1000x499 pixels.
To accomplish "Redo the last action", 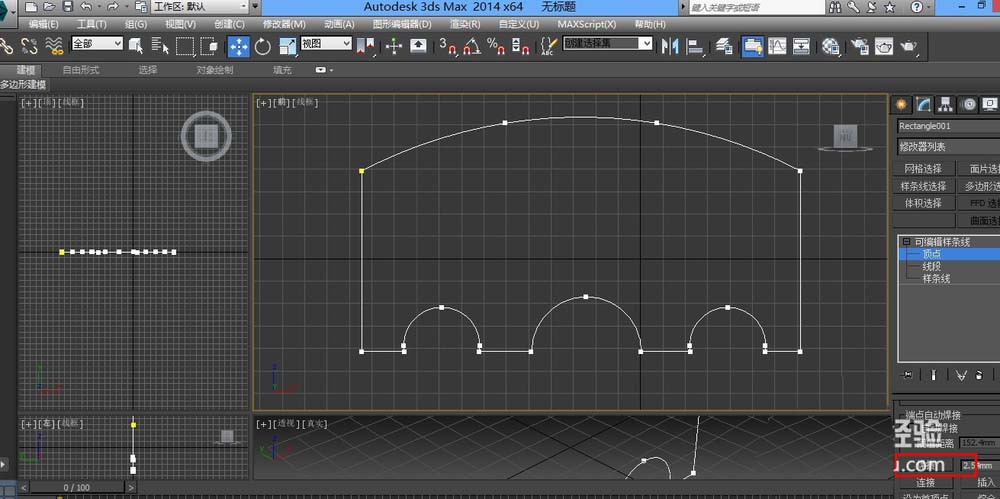I will 113,7.
